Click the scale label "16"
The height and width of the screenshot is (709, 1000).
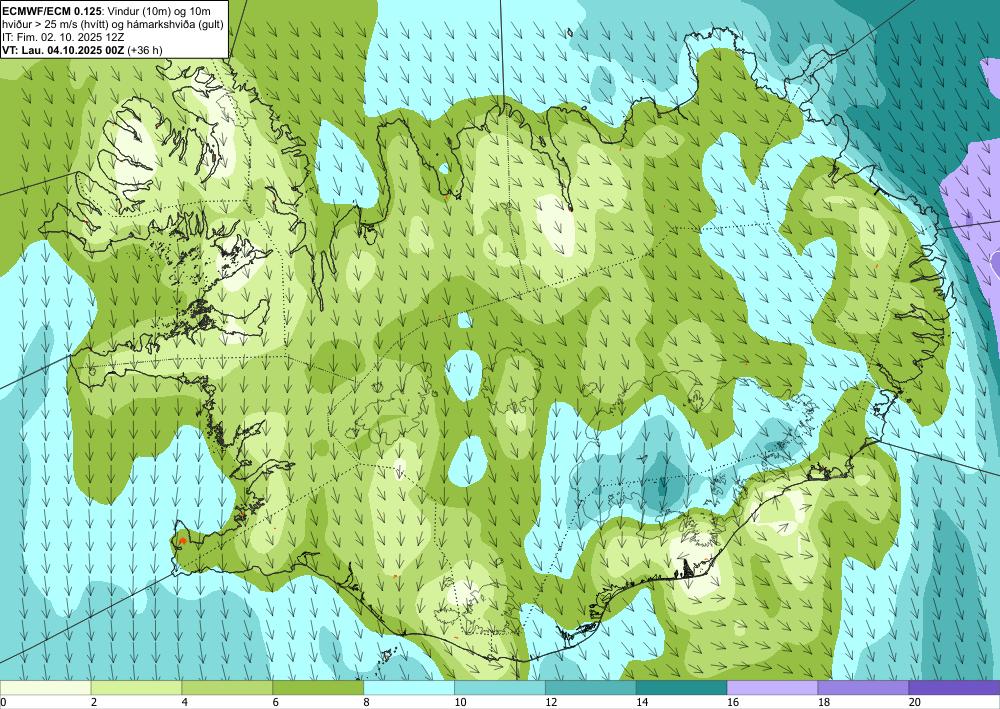(733, 702)
